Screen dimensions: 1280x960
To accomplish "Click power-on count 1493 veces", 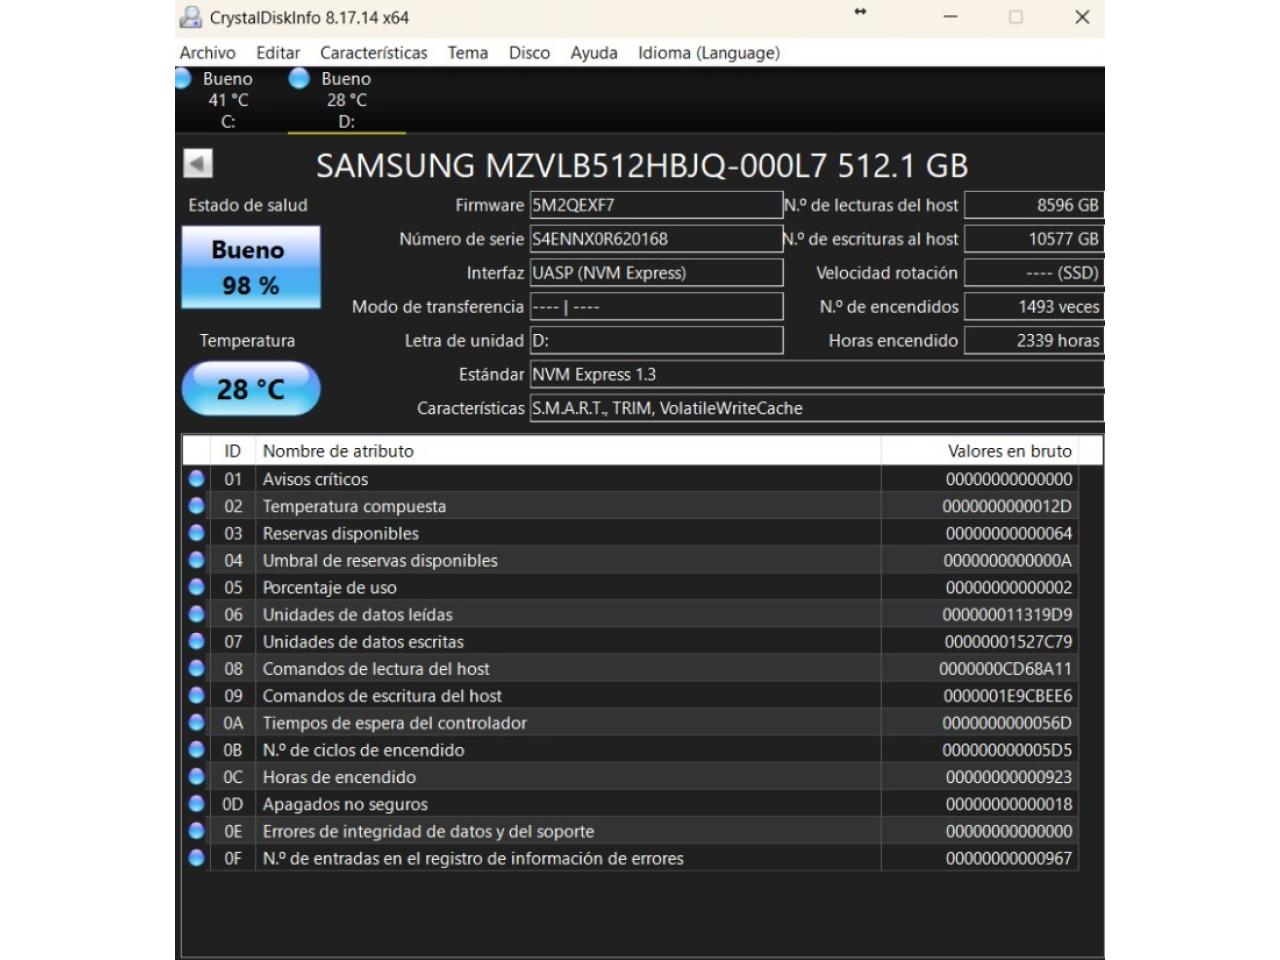I will tap(1034, 307).
